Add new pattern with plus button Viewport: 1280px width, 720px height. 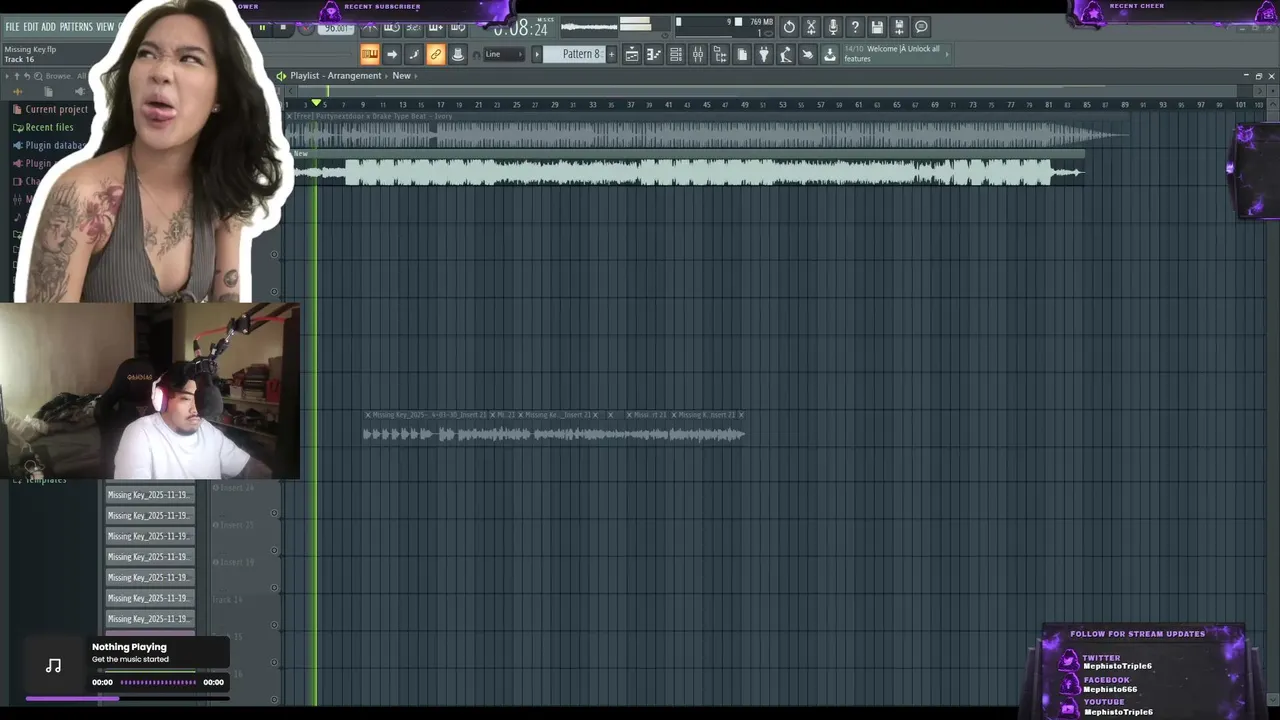611,54
